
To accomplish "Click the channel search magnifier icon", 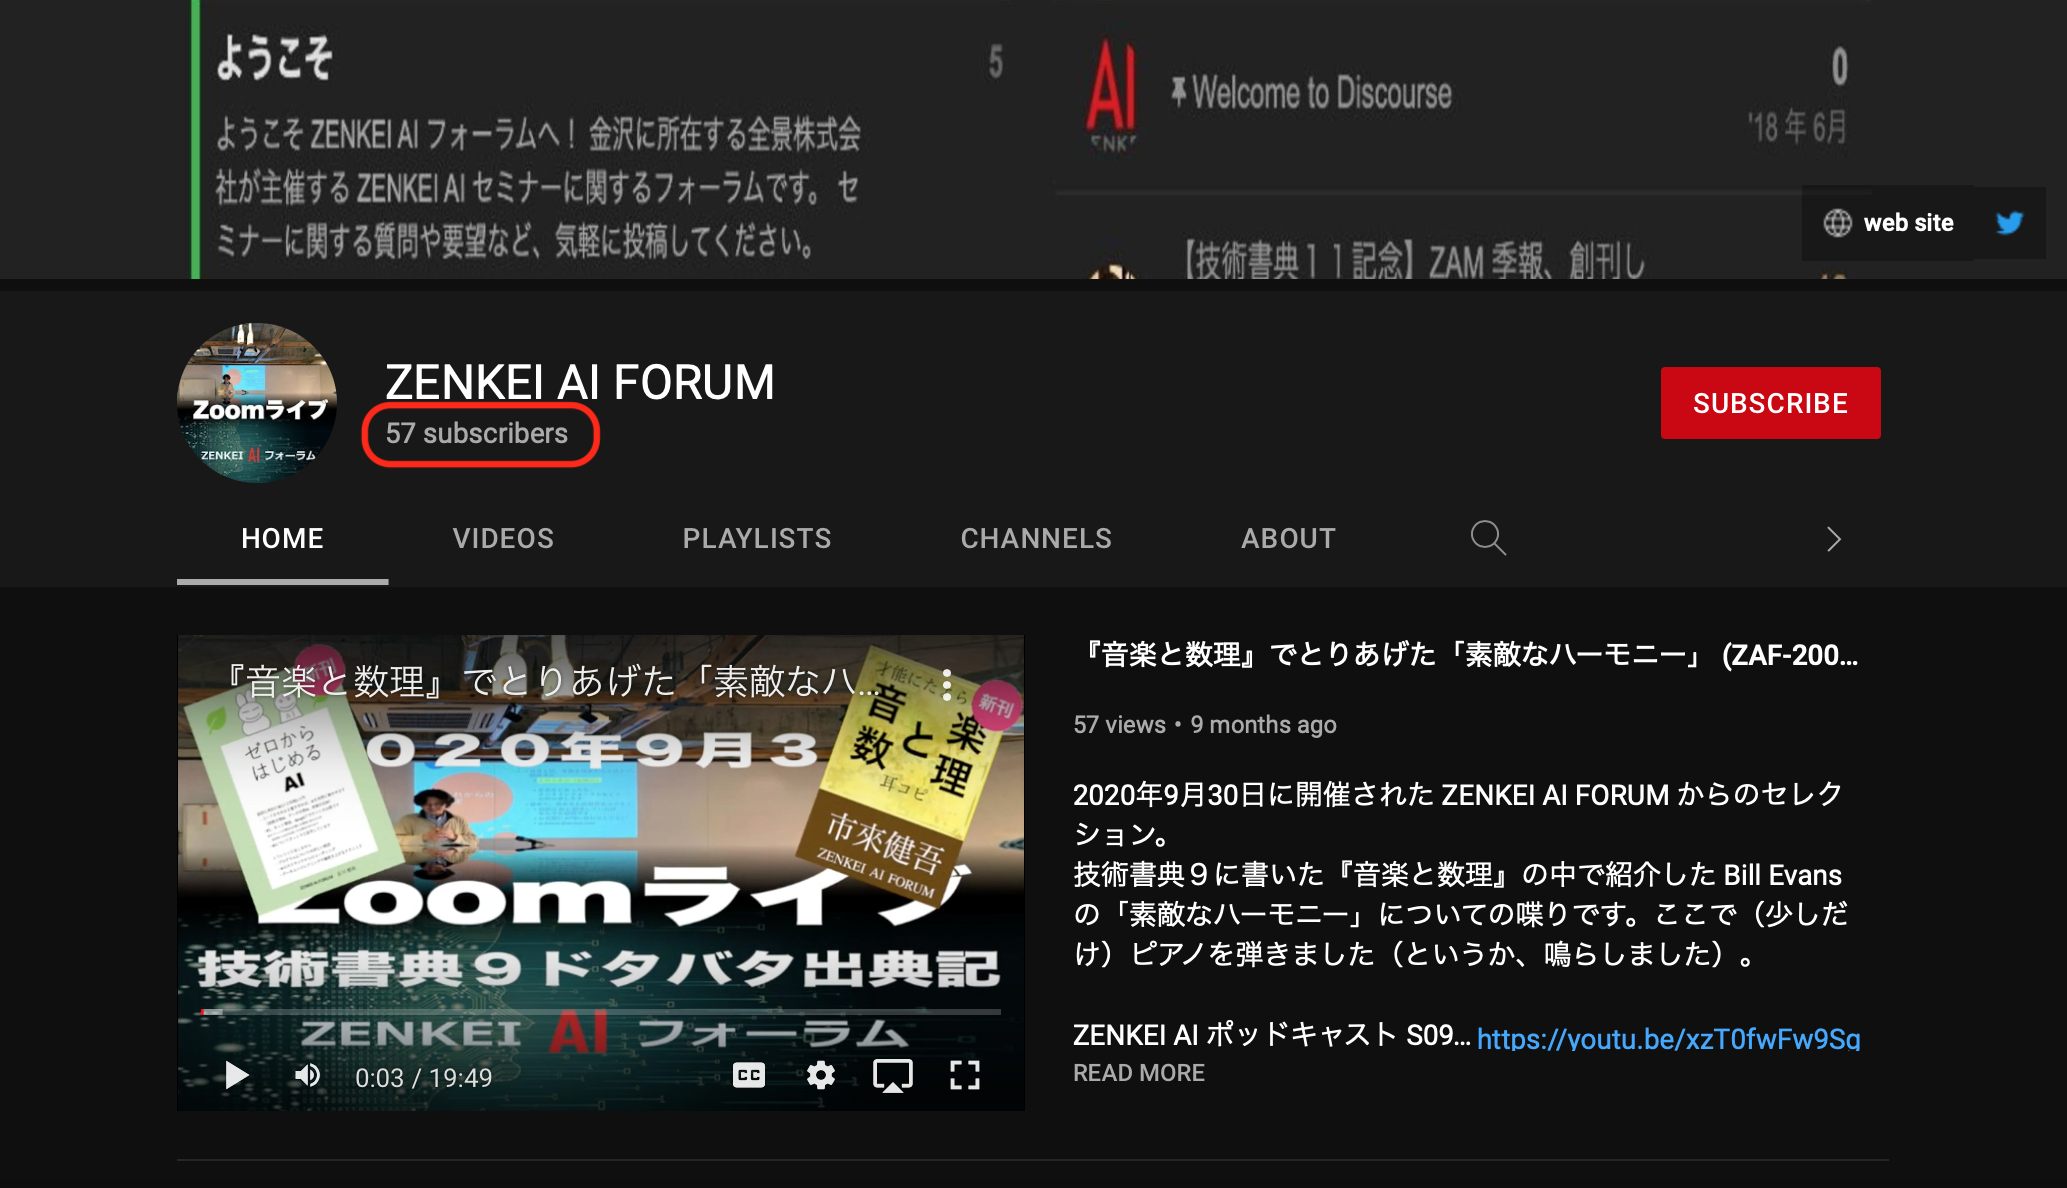I will tap(1488, 538).
